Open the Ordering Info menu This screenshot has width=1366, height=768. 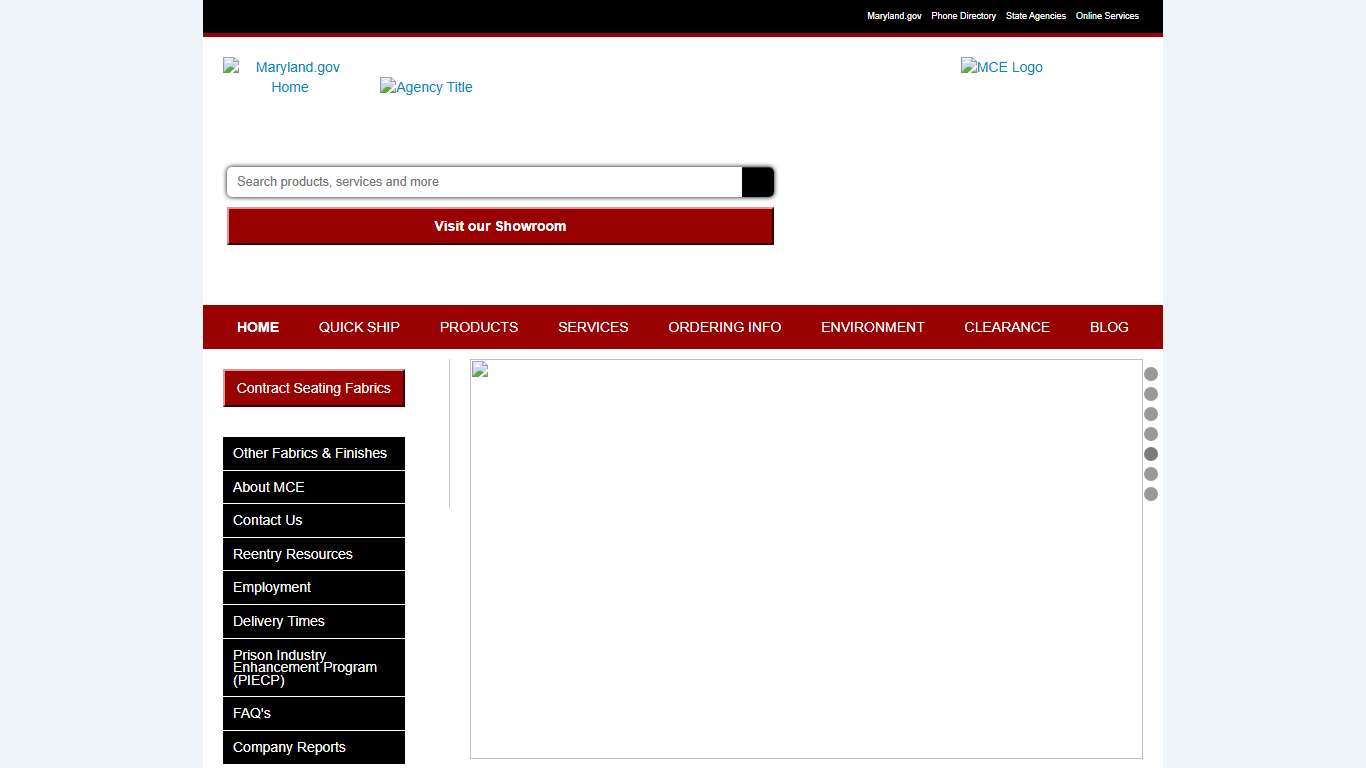coord(725,327)
